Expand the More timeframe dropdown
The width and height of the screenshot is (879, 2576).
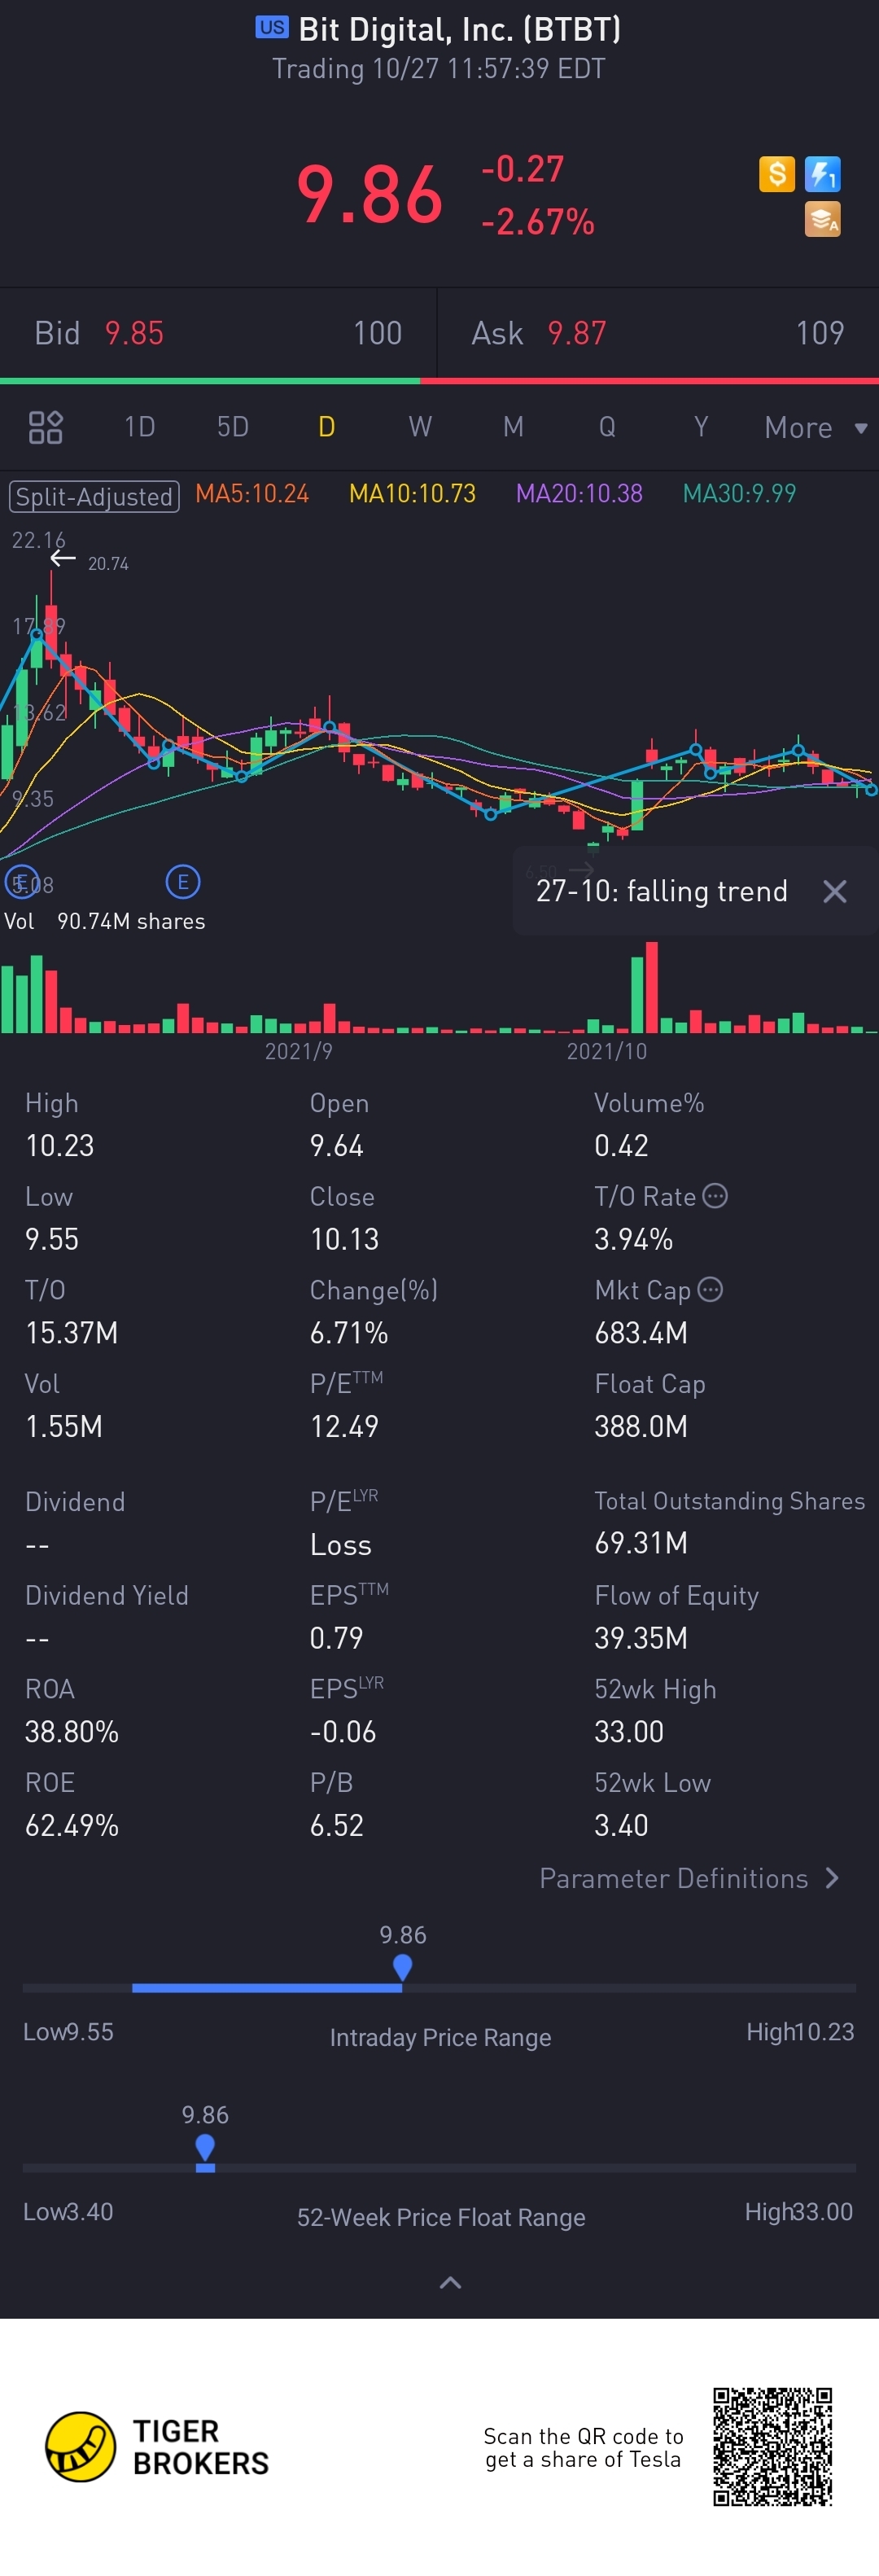815,427
